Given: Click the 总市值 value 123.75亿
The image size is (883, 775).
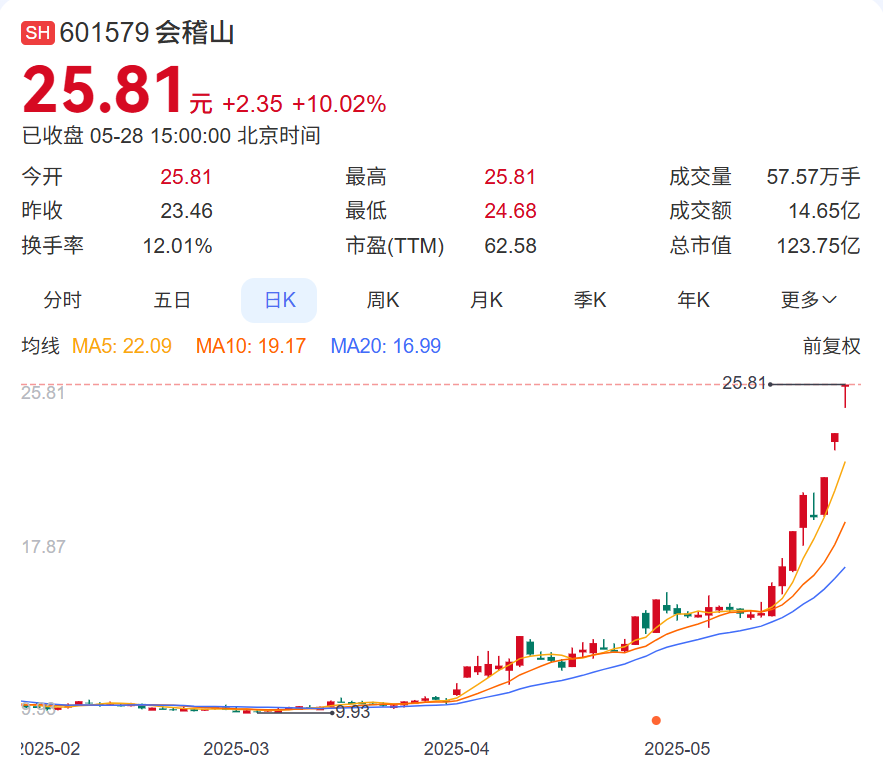Looking at the screenshot, I should [x=819, y=246].
